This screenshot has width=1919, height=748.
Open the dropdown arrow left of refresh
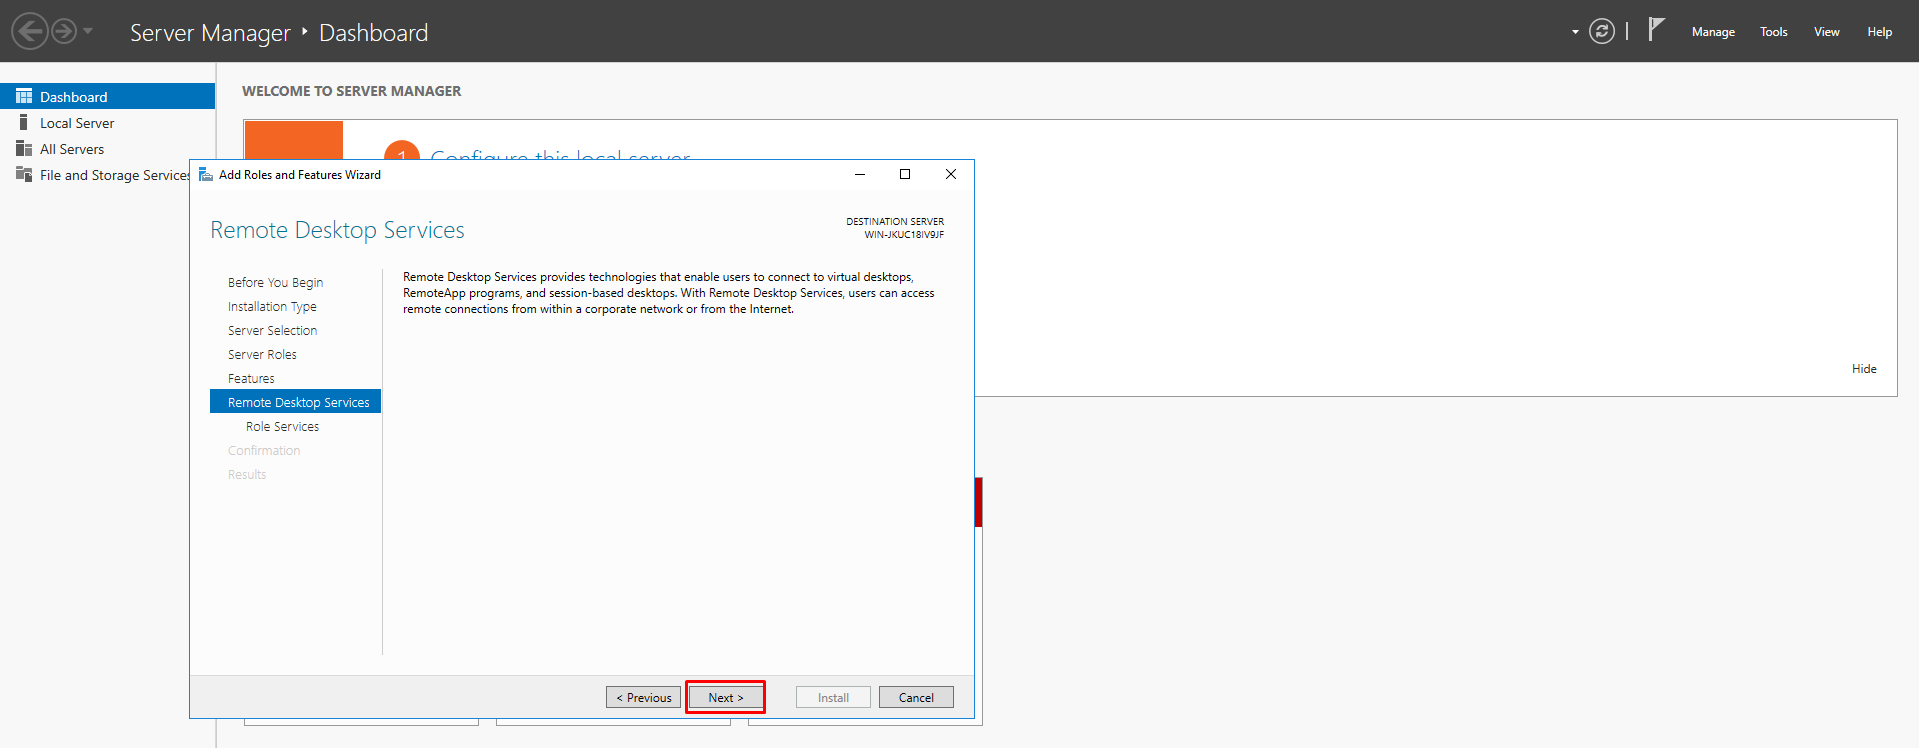[x=1575, y=32]
